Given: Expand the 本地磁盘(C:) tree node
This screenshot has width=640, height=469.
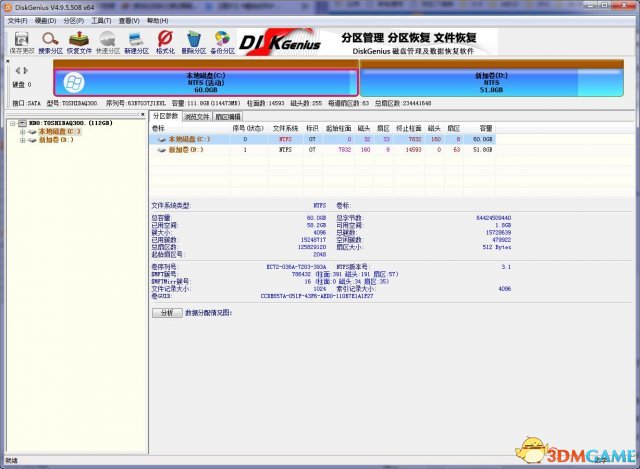Looking at the screenshot, I should tap(22, 132).
